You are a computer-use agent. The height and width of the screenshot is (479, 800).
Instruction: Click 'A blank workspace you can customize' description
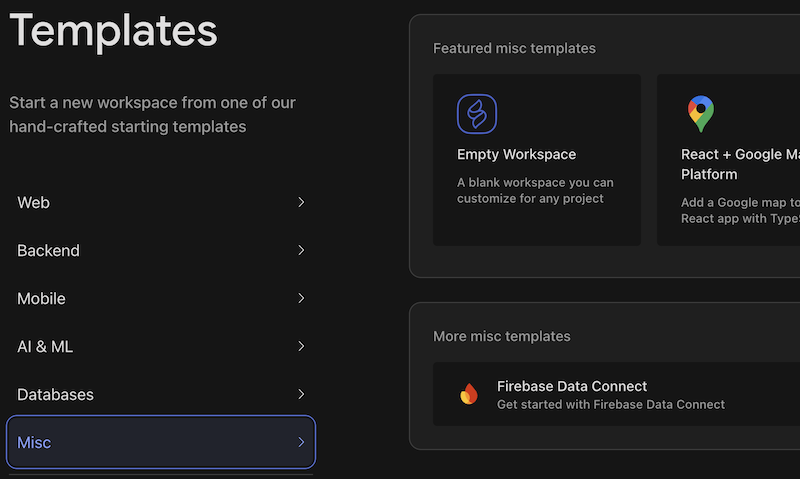535,190
